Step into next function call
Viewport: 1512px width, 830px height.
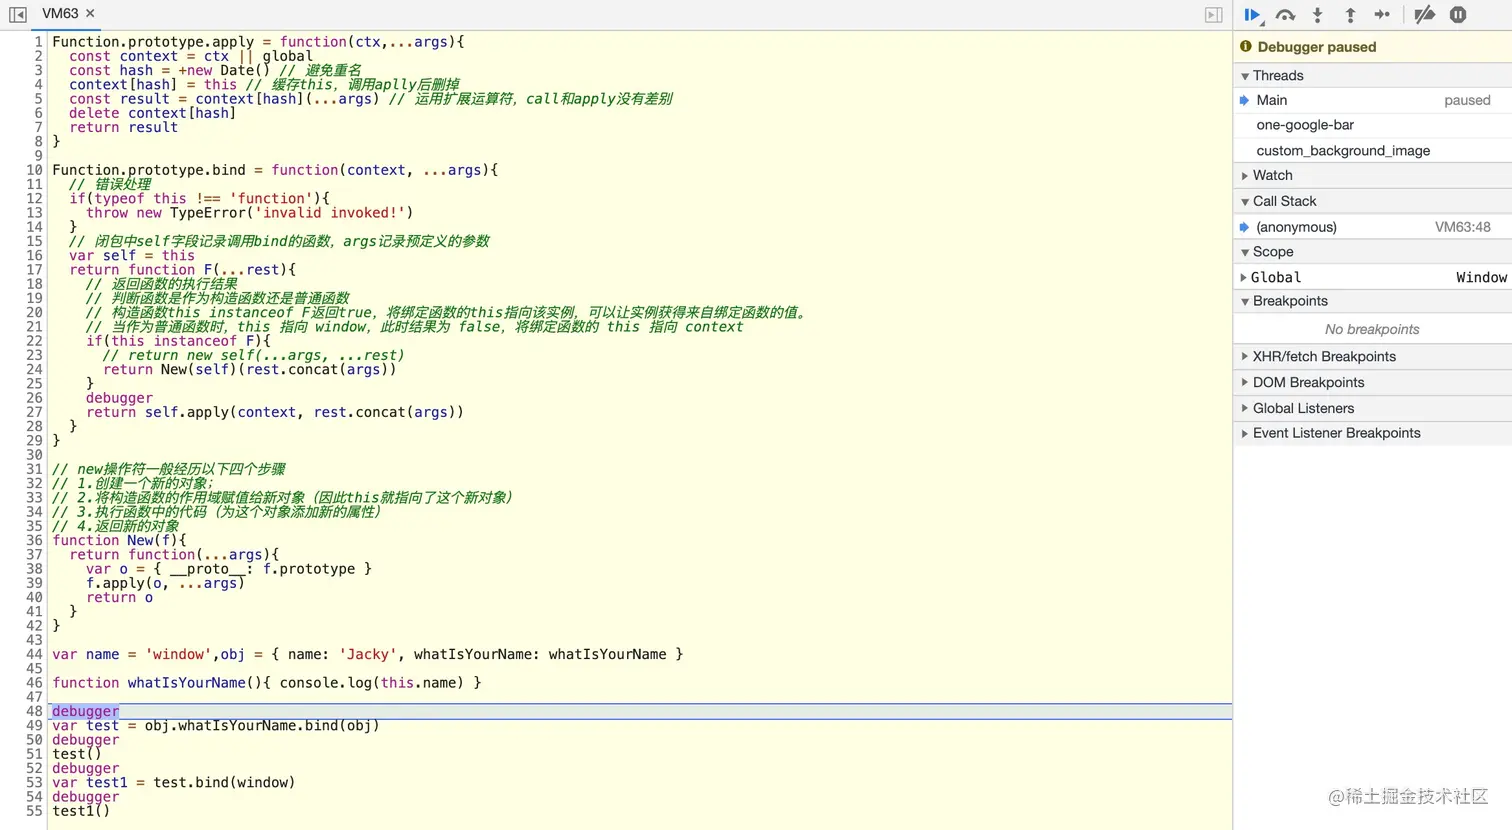pyautogui.click(x=1318, y=14)
